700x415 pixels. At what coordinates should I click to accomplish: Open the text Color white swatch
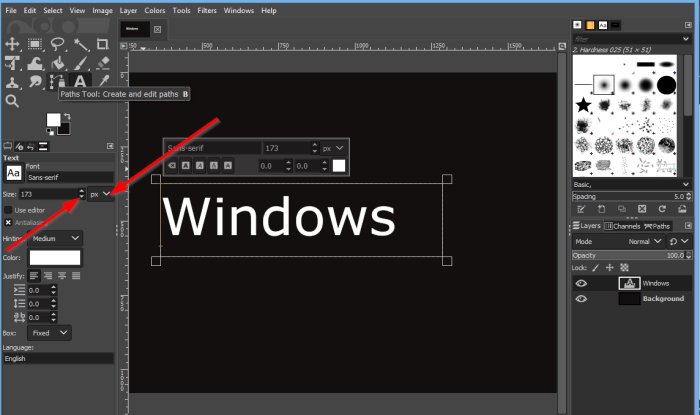pos(55,257)
